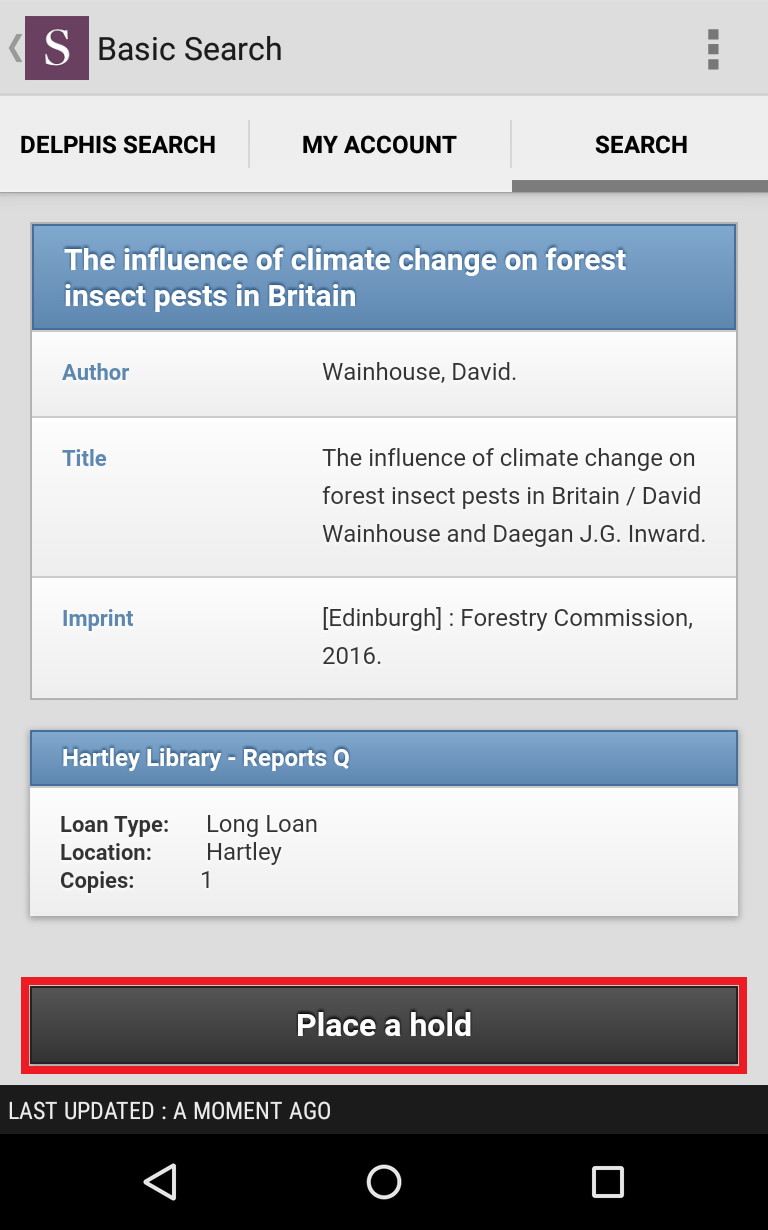Click the purple S app logo
This screenshot has width=768, height=1230.
57,48
